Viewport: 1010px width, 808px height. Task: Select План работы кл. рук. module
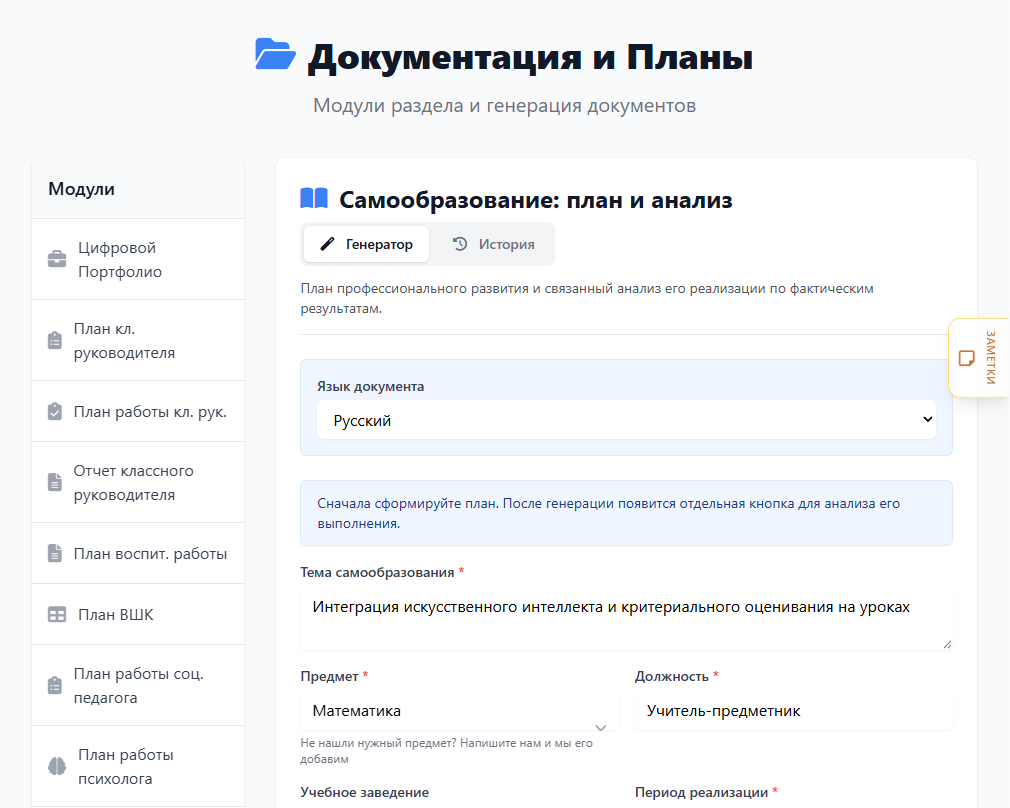[138, 411]
